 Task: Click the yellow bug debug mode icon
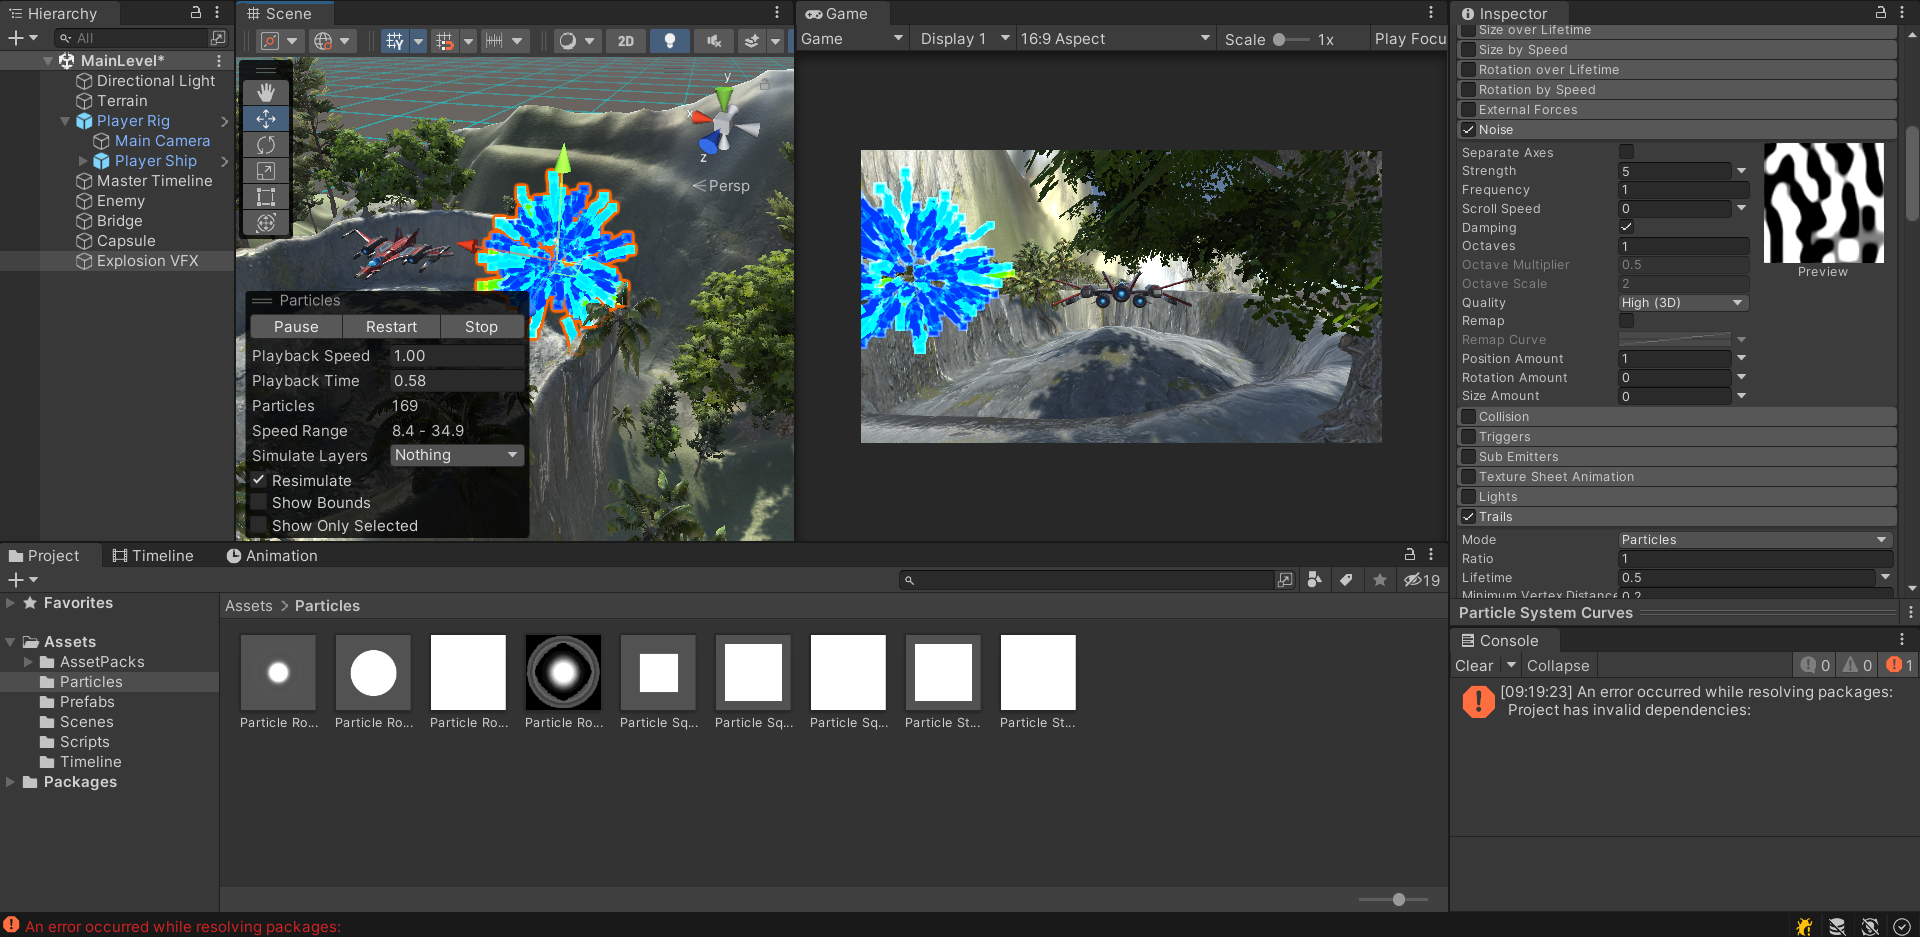coord(1805,926)
